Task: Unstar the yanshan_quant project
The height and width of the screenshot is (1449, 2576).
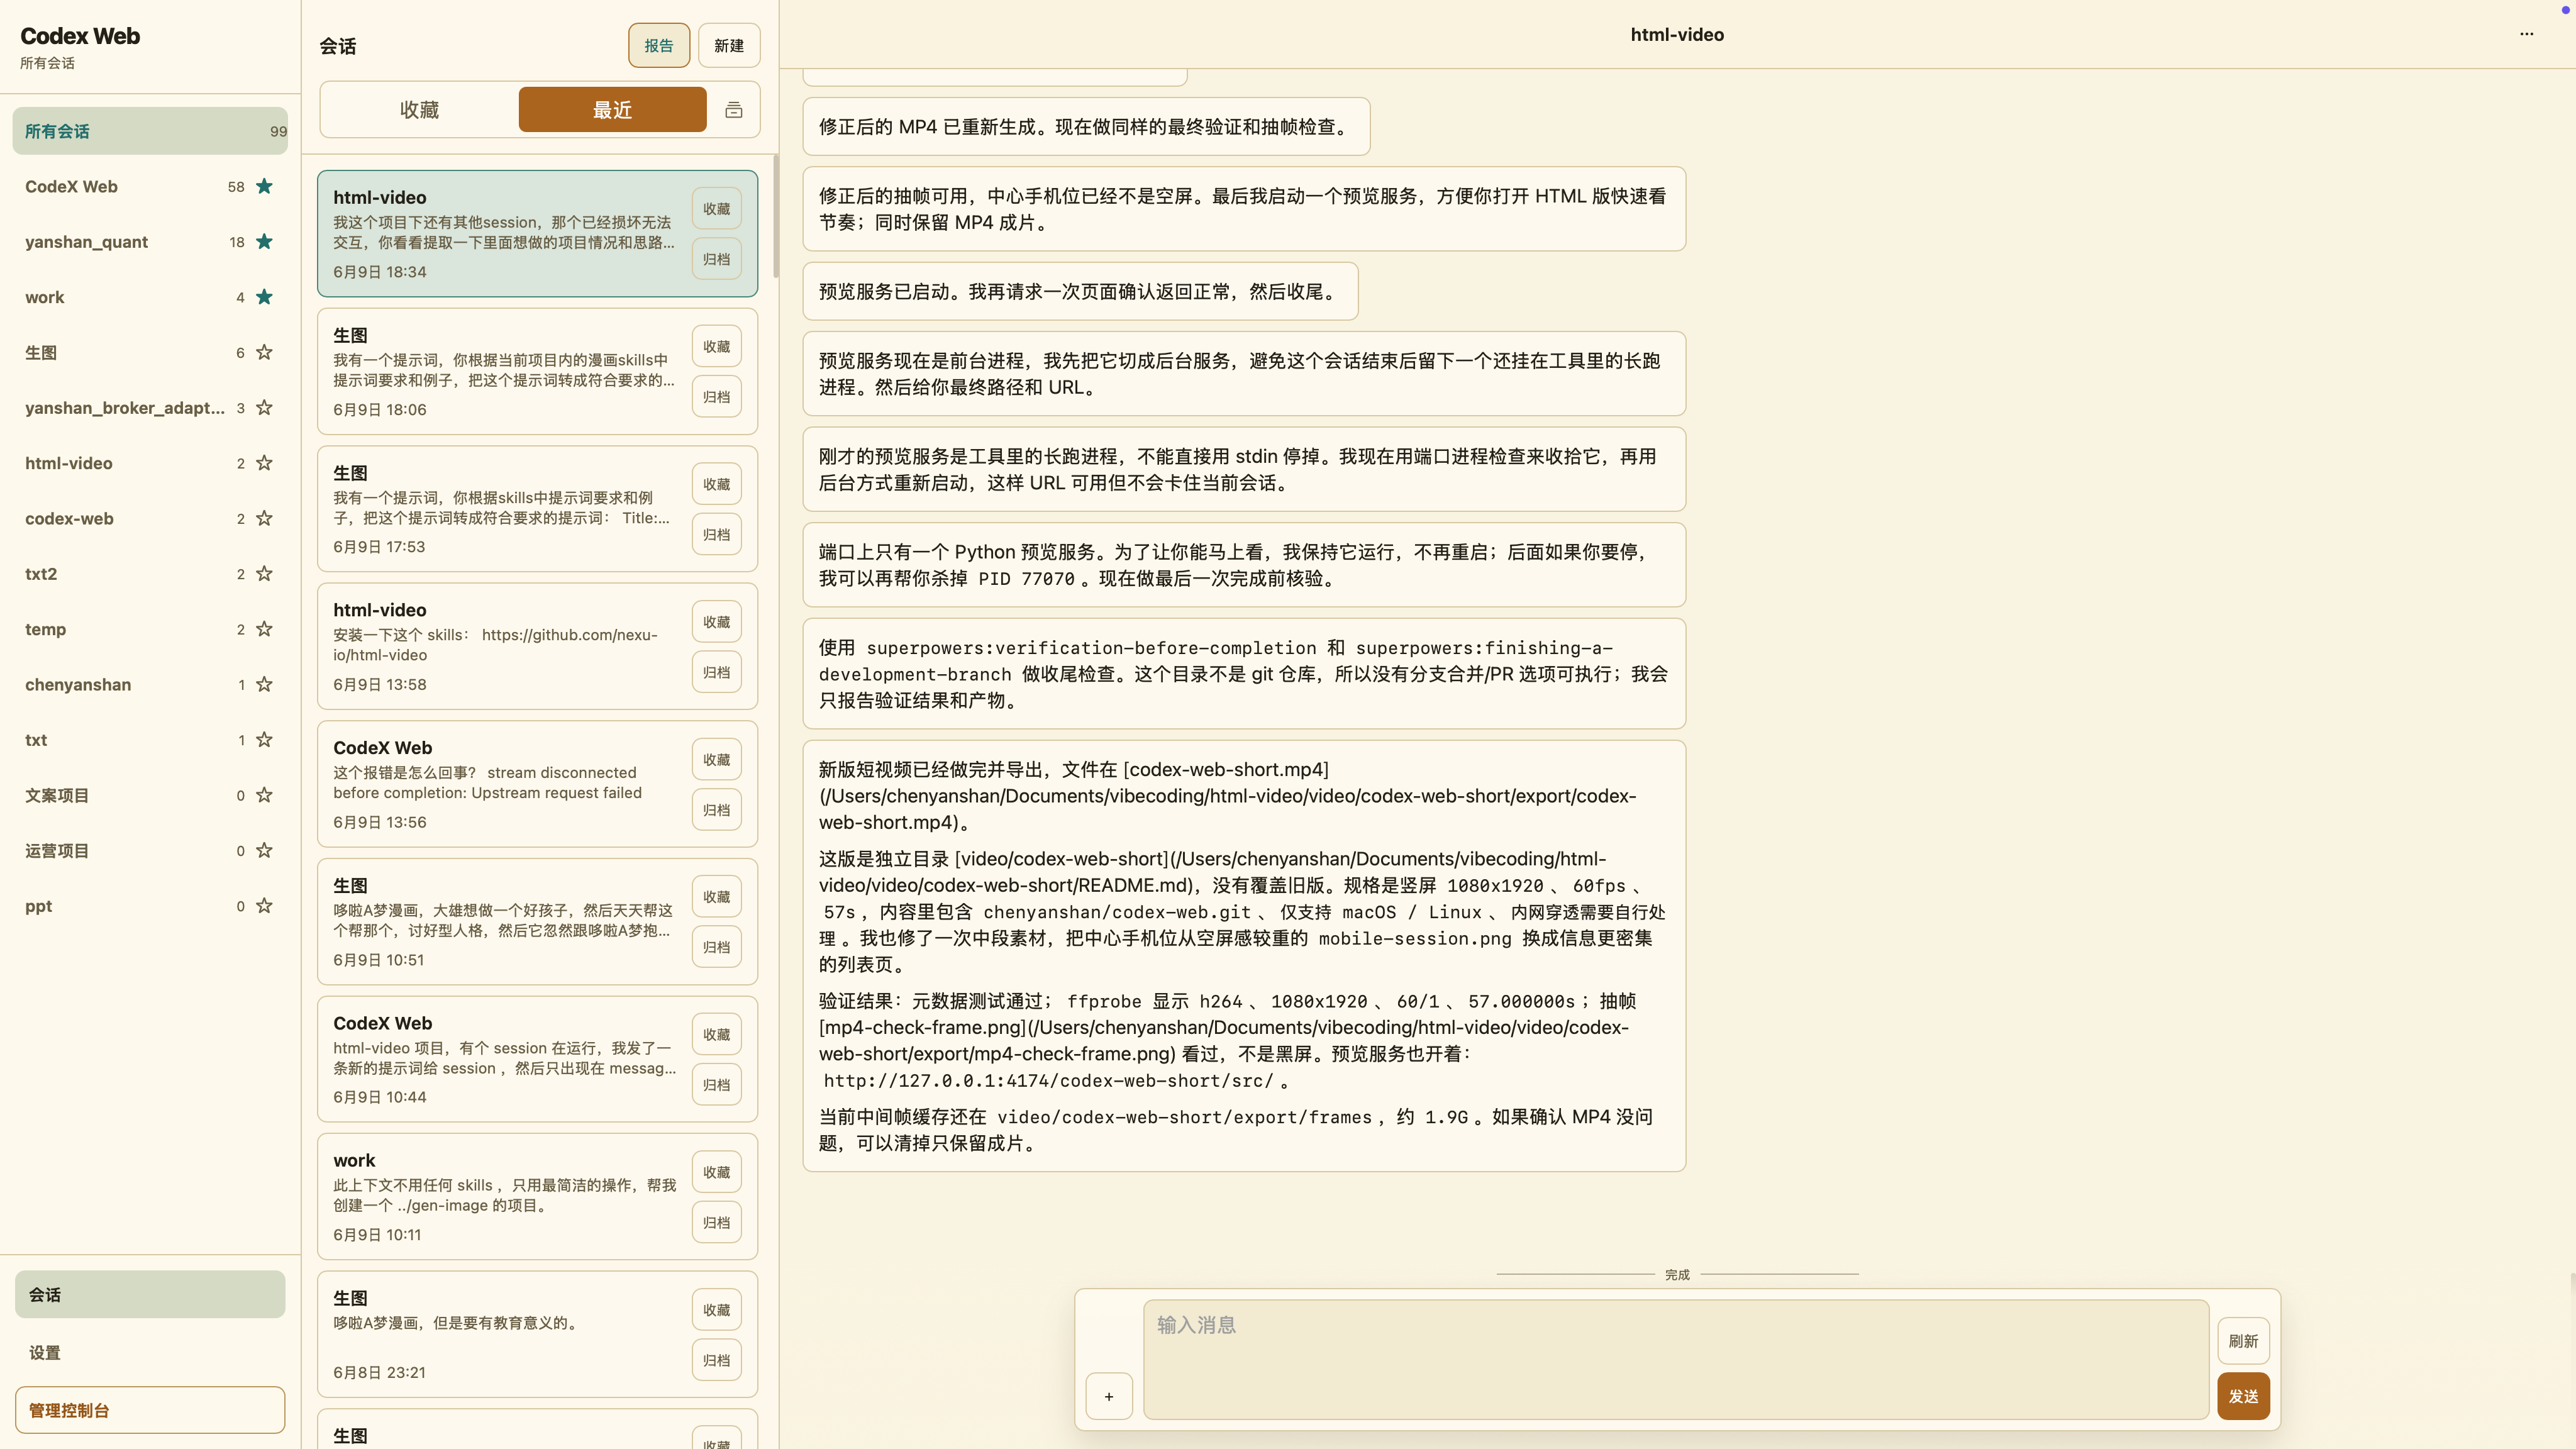Action: 264,241
